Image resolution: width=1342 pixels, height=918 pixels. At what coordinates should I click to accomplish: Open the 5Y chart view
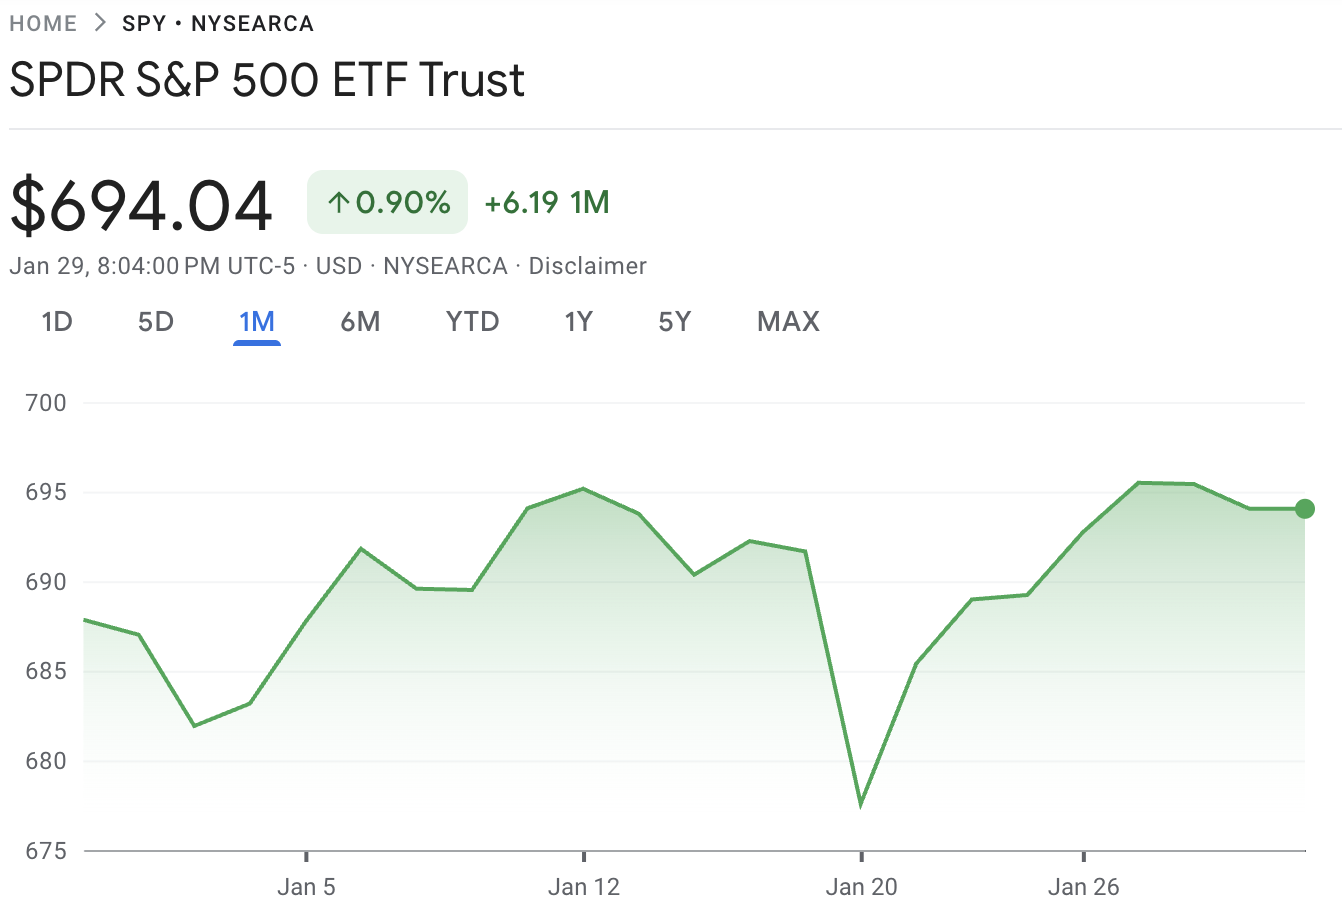[673, 321]
